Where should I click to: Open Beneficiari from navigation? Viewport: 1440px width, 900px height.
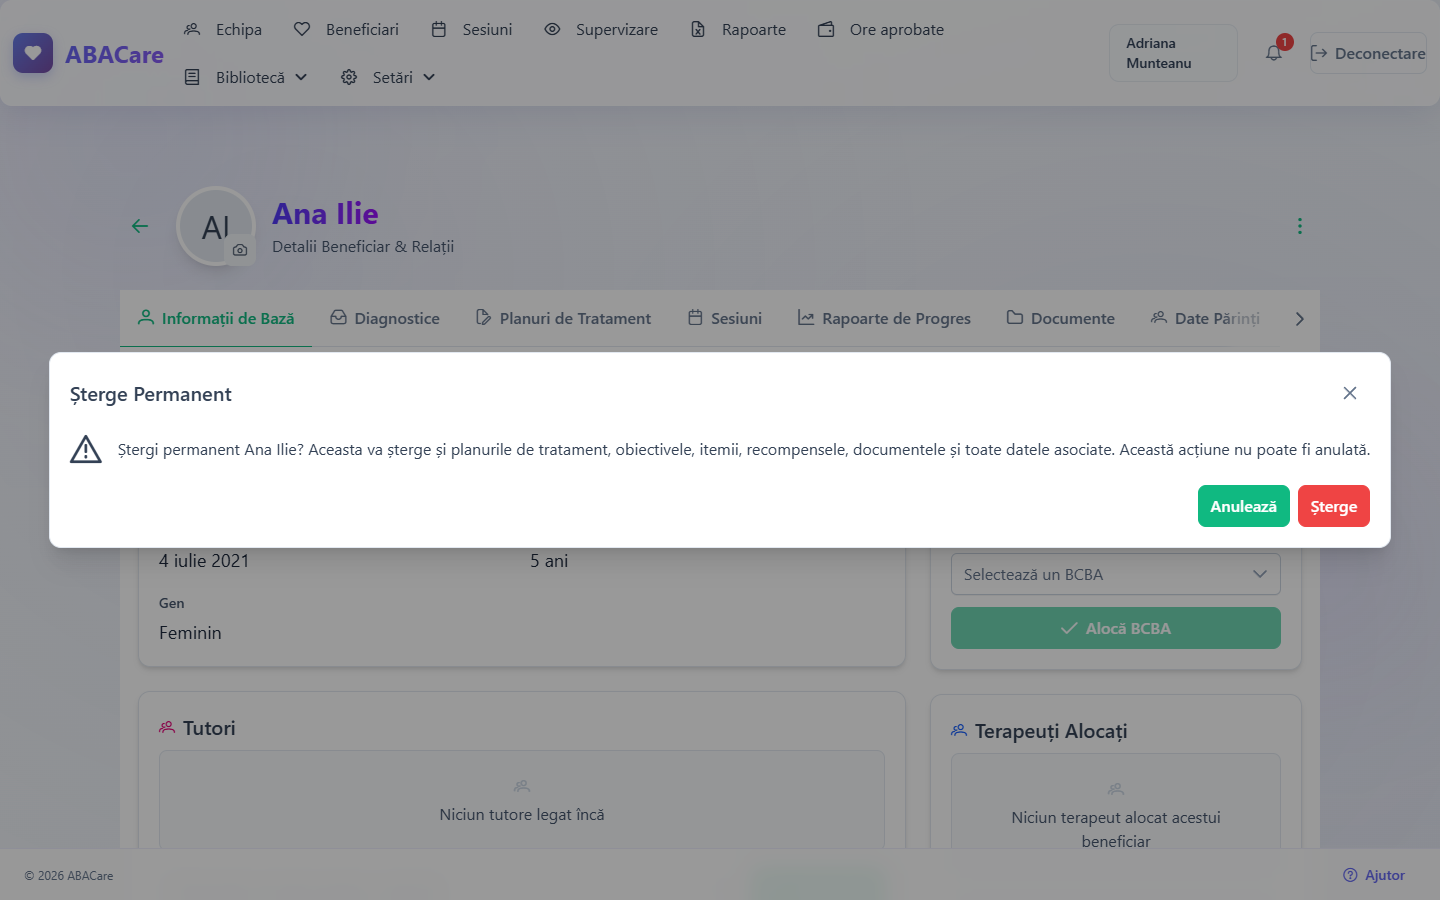(346, 30)
